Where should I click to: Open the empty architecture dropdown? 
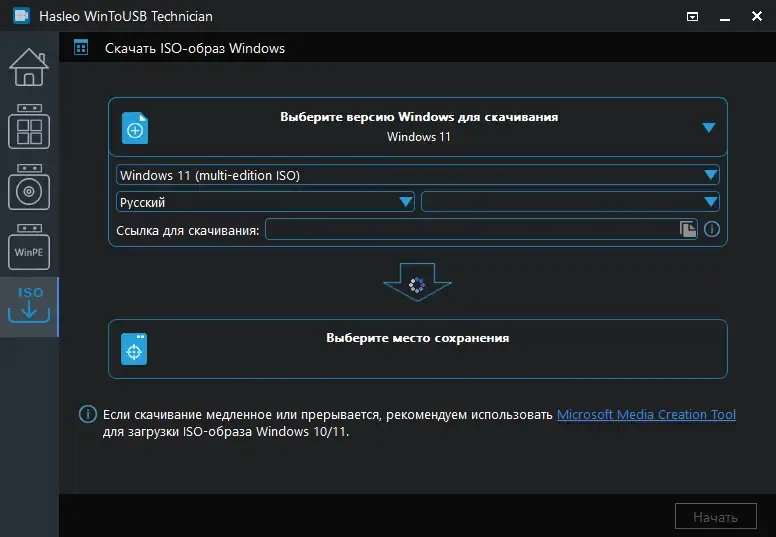point(570,202)
